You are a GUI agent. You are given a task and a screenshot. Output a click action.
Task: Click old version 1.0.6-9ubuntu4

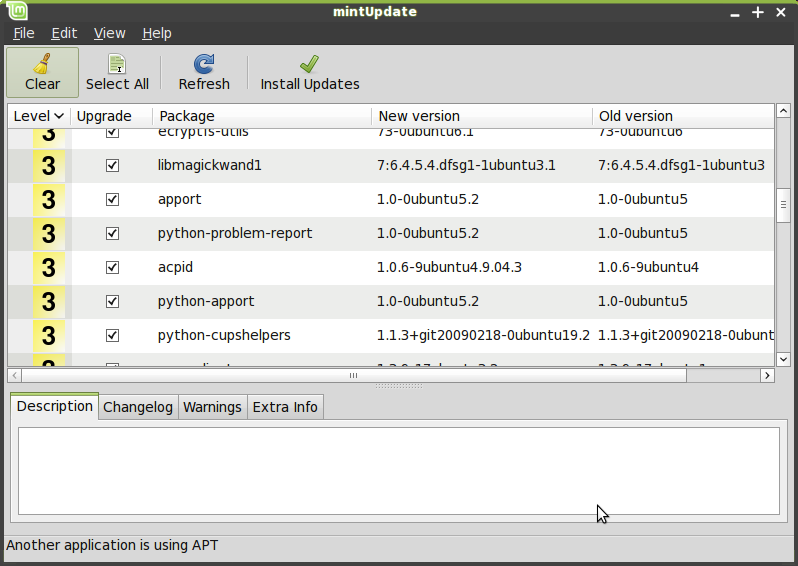(648, 268)
